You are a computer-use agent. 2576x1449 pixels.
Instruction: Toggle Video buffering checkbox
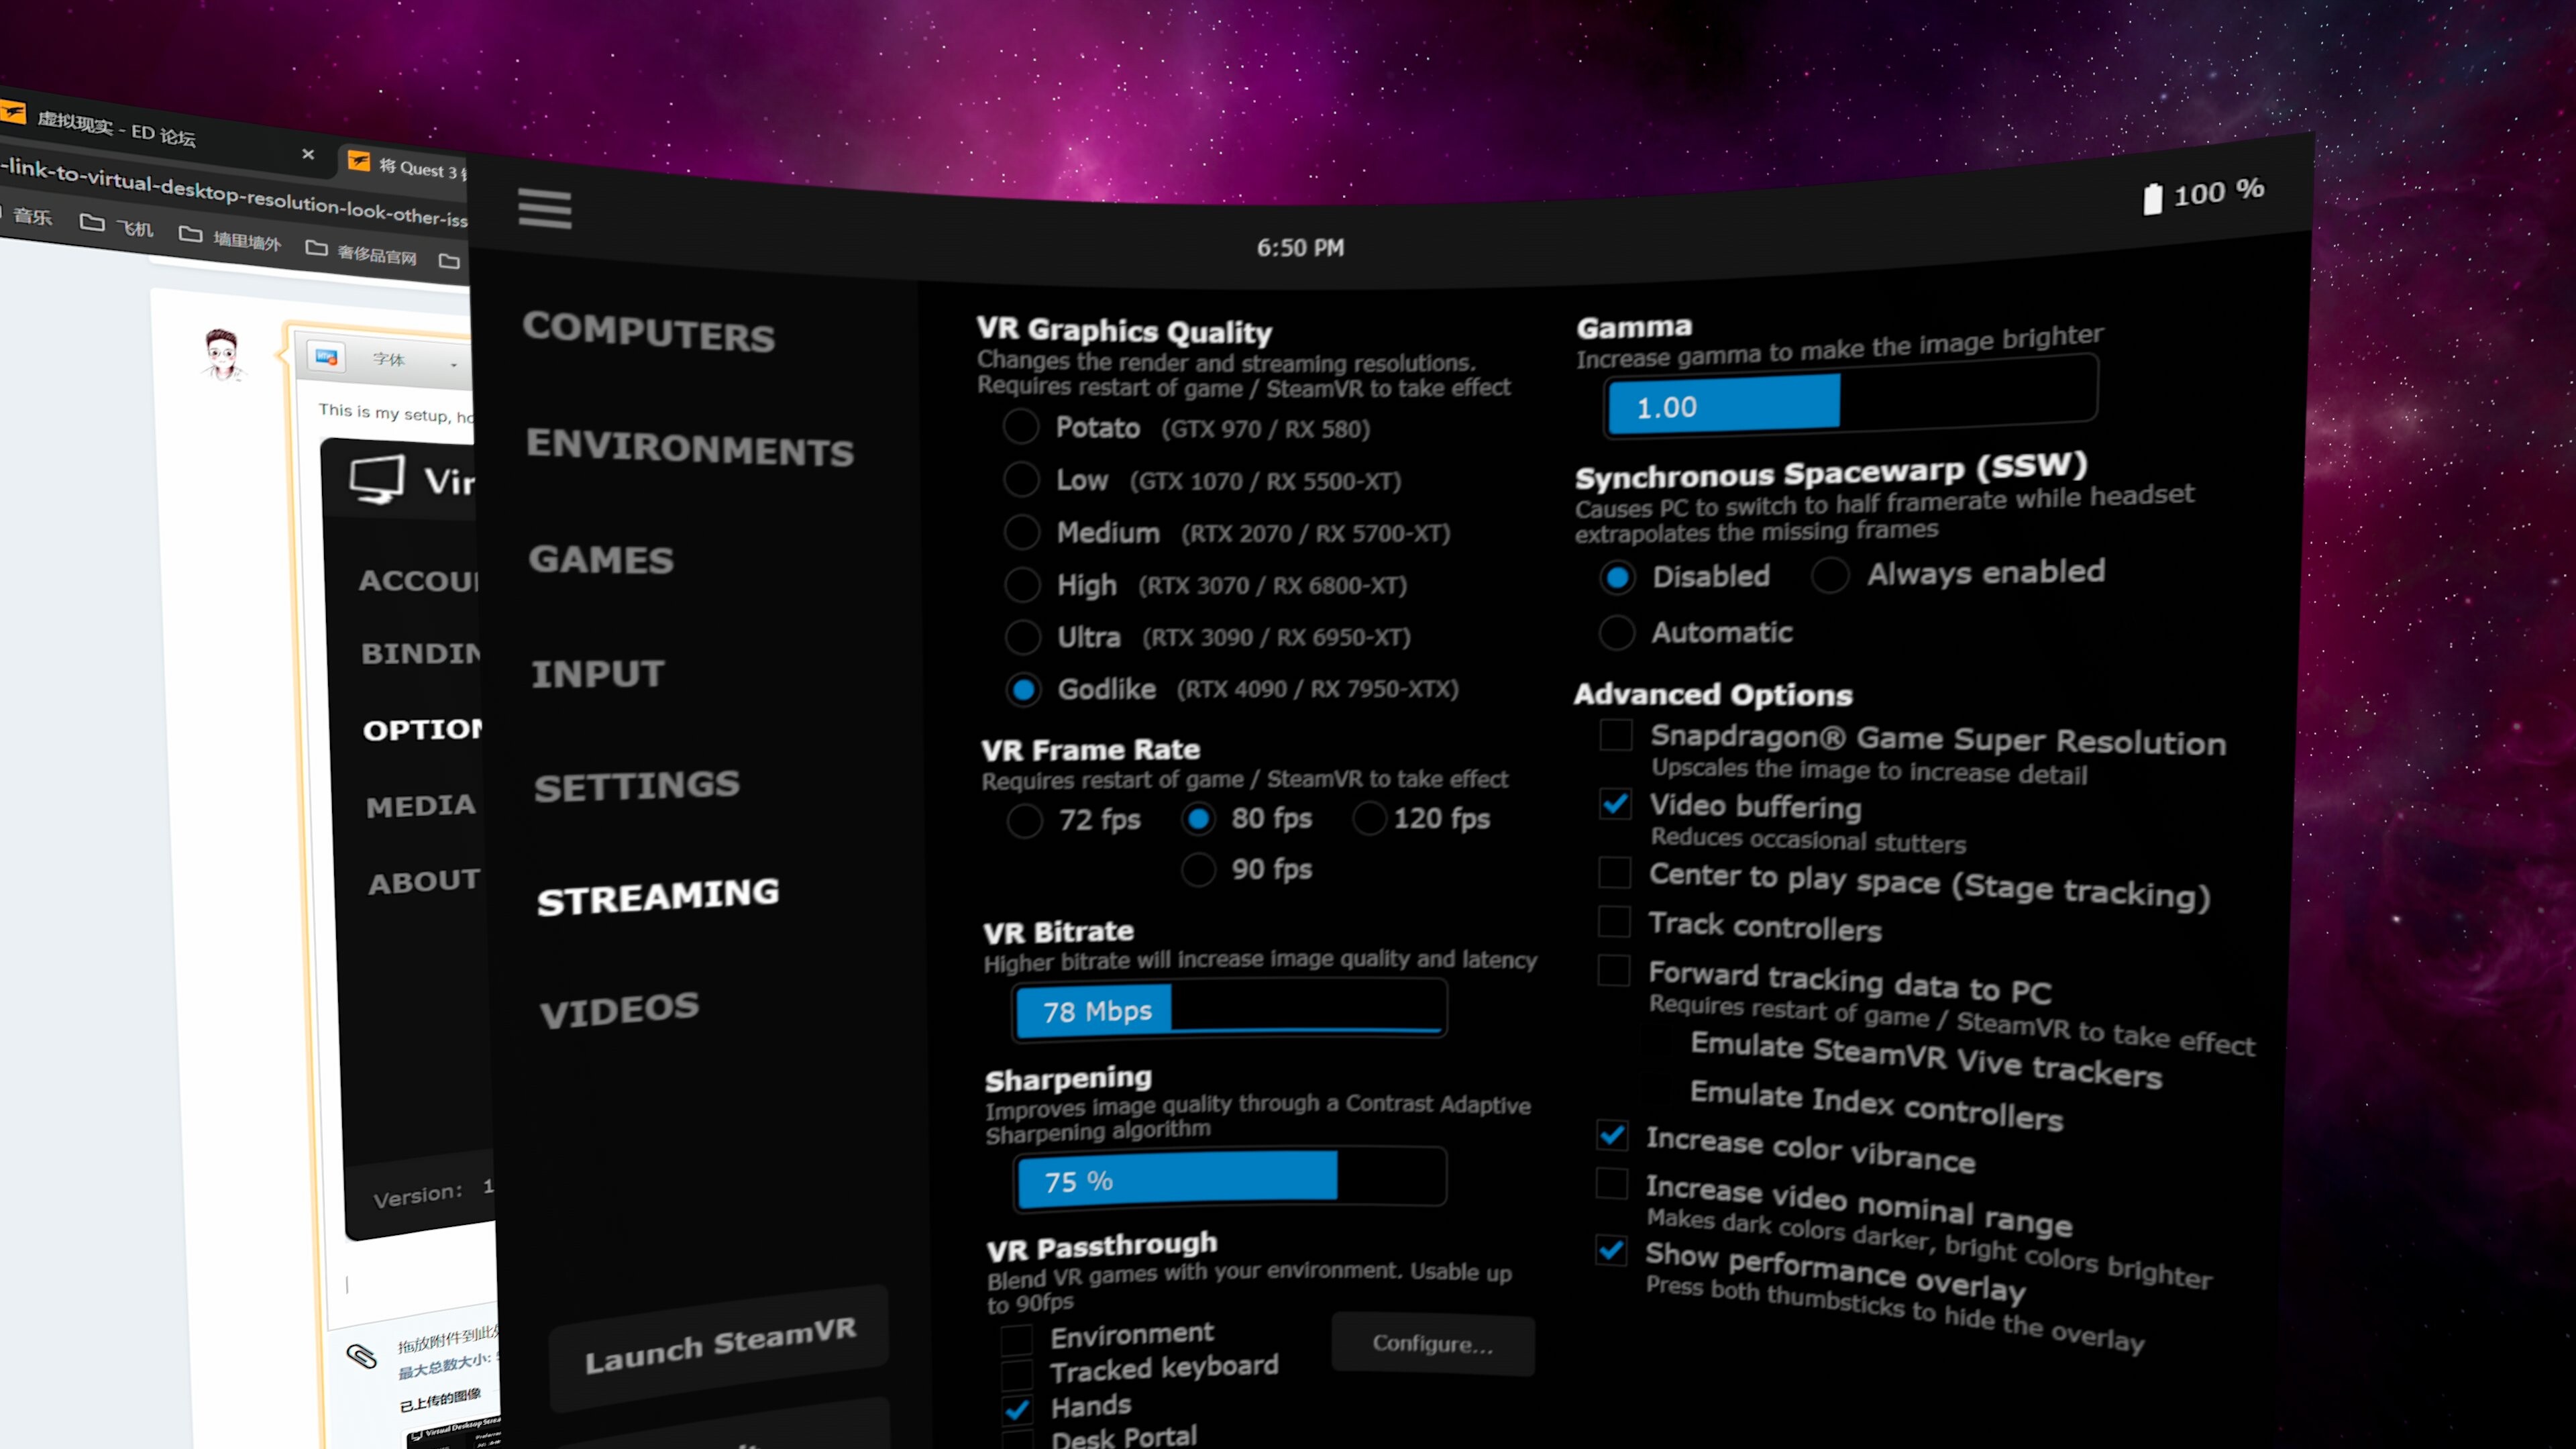click(x=1615, y=804)
